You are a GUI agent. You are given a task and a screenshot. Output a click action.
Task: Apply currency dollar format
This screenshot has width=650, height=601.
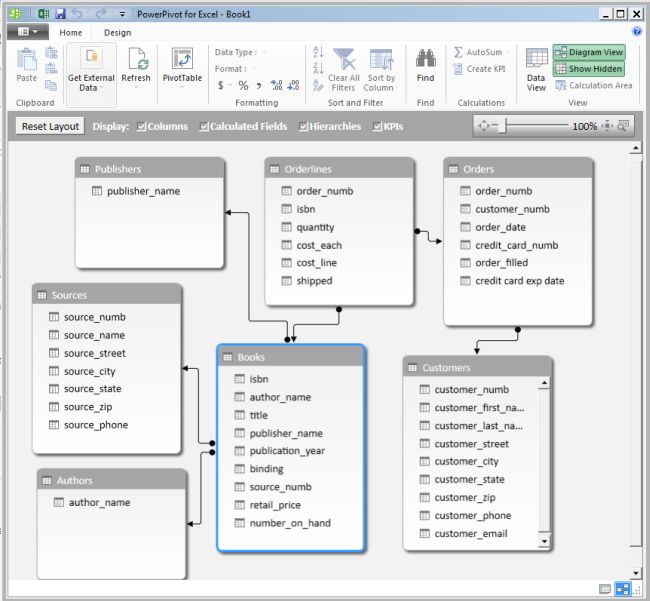(x=221, y=85)
